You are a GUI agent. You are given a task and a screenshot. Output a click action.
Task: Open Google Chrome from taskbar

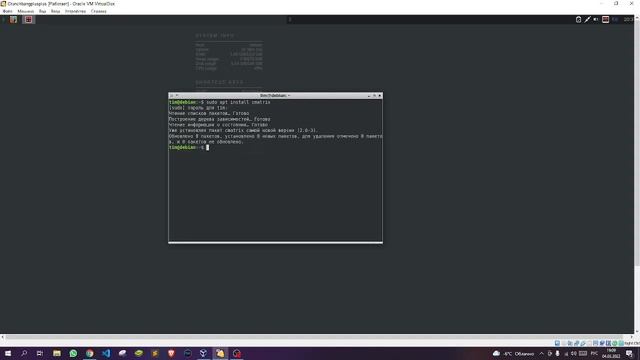pyautogui.click(x=89, y=353)
